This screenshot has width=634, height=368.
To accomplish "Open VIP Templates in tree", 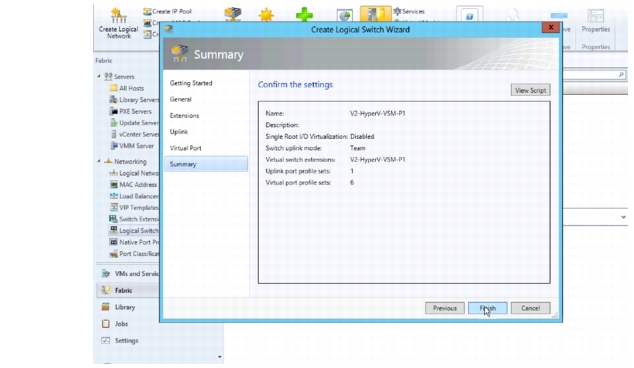I will pyautogui.click(x=134, y=207).
